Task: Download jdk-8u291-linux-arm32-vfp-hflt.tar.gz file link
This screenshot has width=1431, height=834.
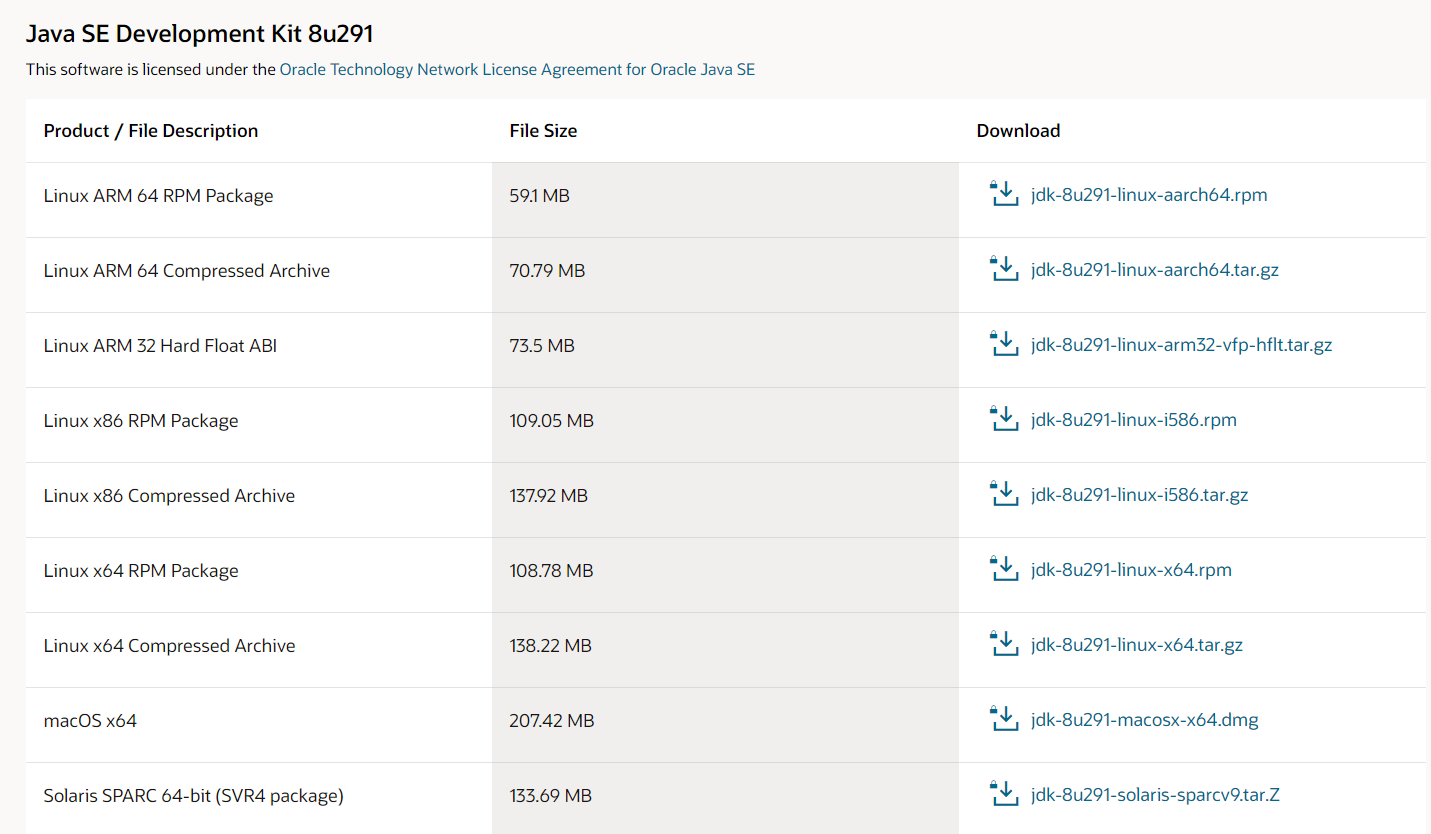Action: [1181, 345]
